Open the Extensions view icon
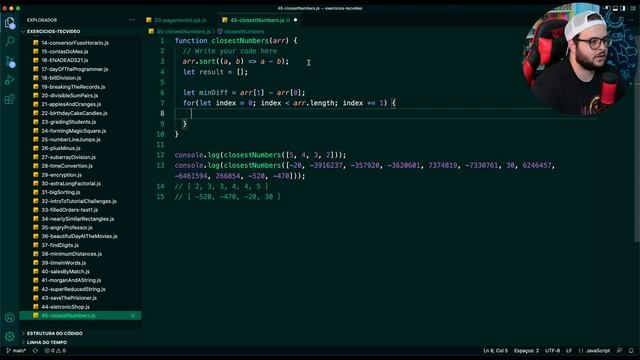The width and height of the screenshot is (640, 360). (10, 99)
